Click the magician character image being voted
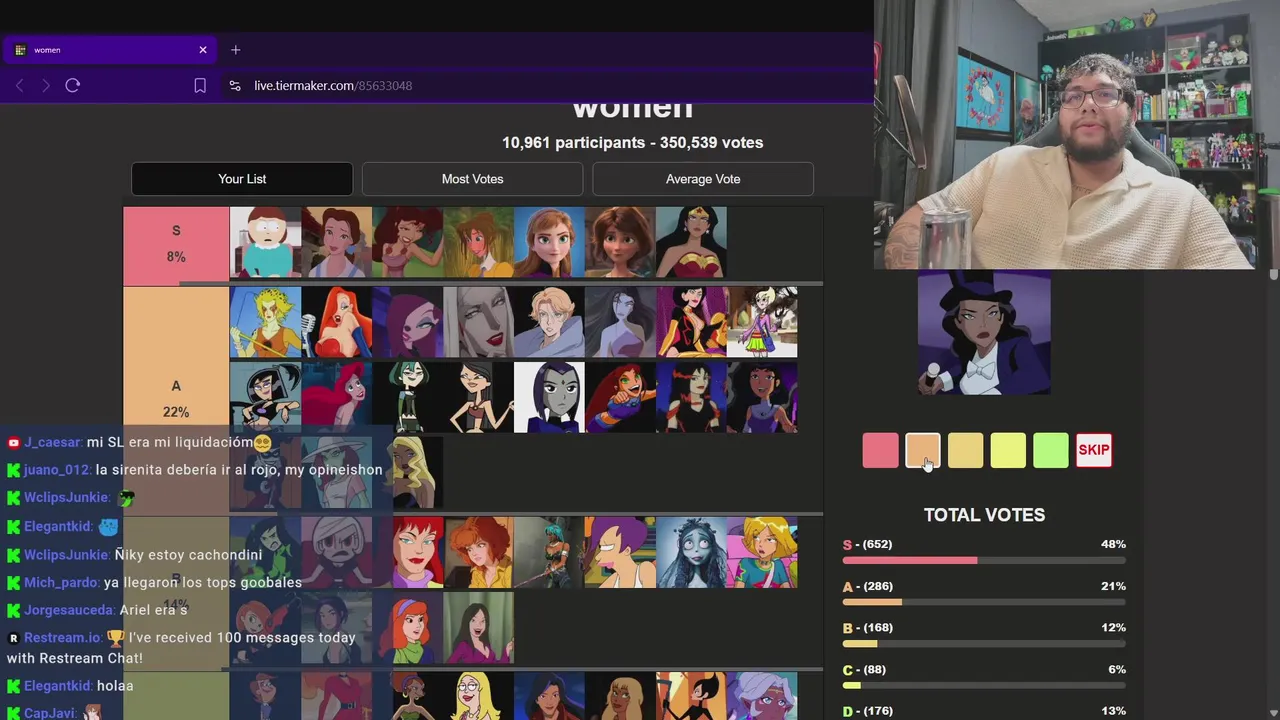 pyautogui.click(x=984, y=332)
